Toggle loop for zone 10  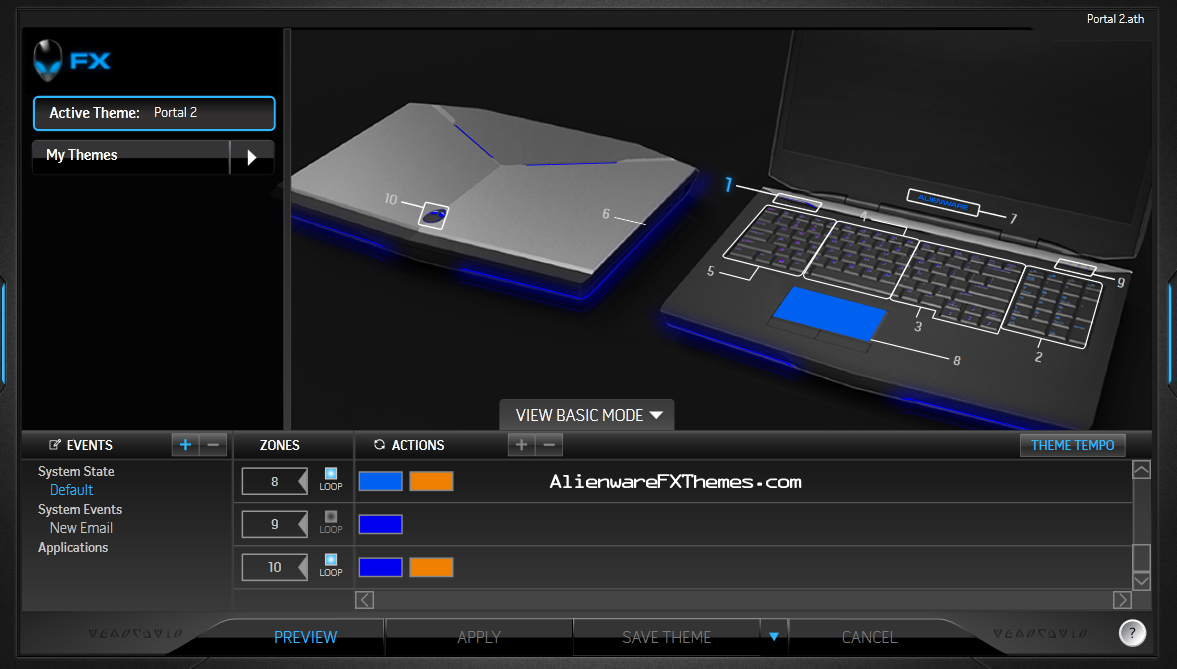click(330, 559)
